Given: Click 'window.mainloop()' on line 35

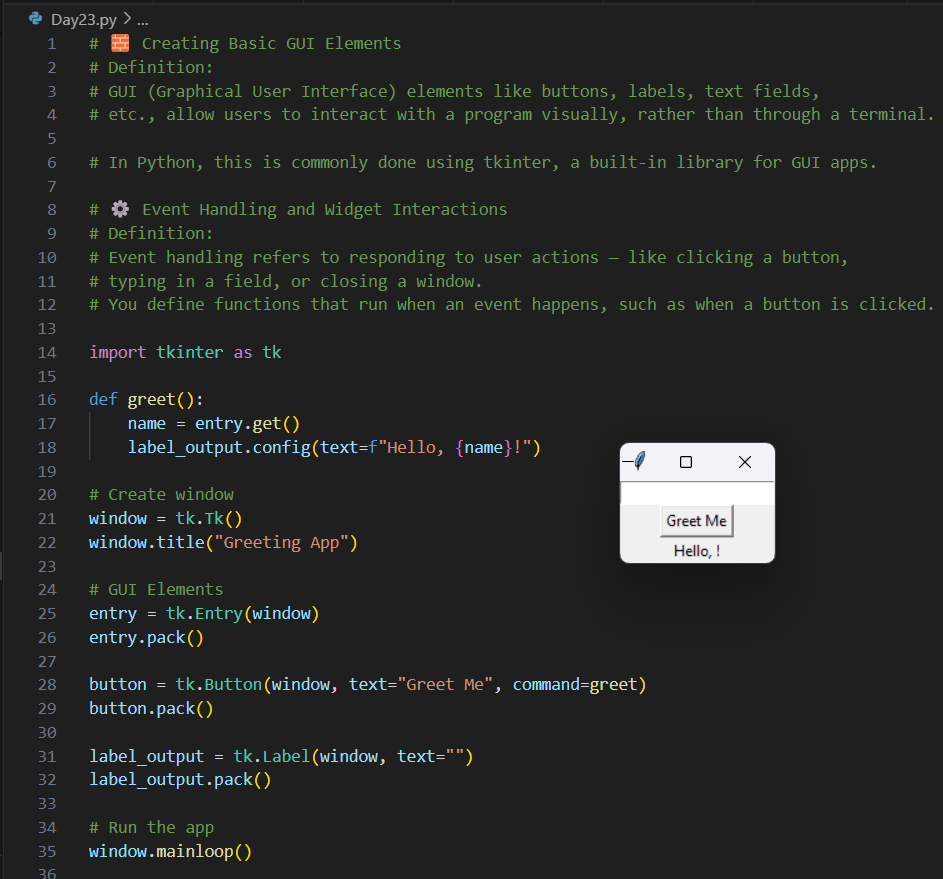Looking at the screenshot, I should (170, 851).
